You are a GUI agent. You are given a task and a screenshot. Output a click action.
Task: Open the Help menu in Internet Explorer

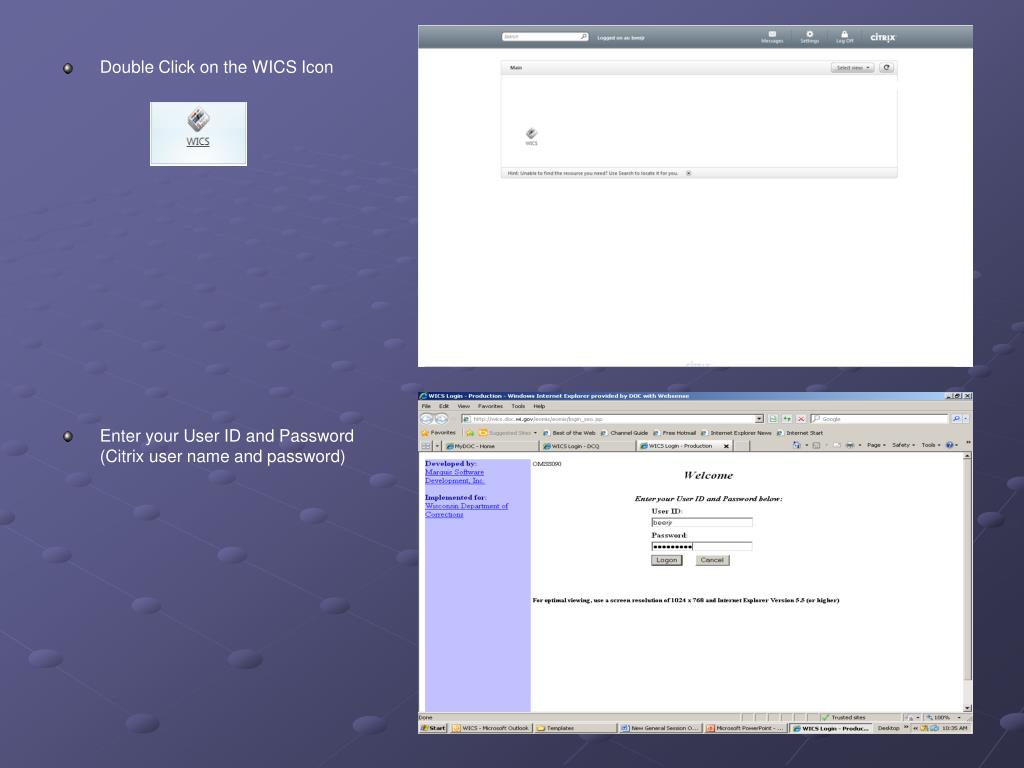[539, 406]
